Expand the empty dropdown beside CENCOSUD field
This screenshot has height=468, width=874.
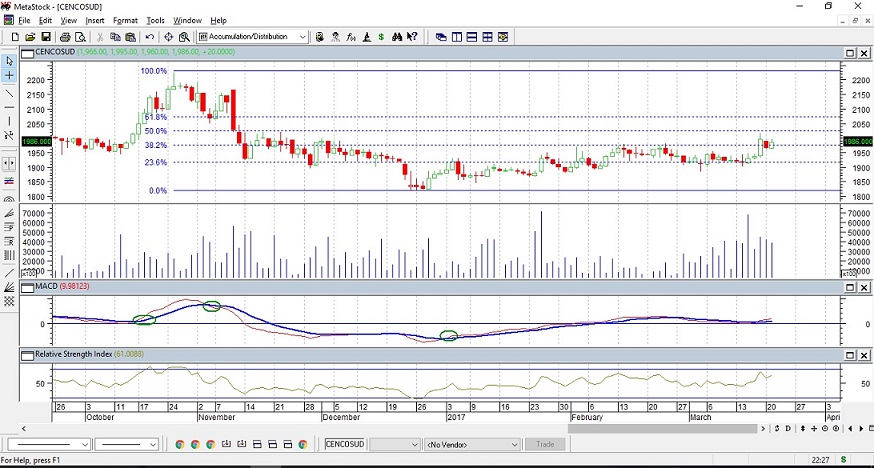pos(395,444)
